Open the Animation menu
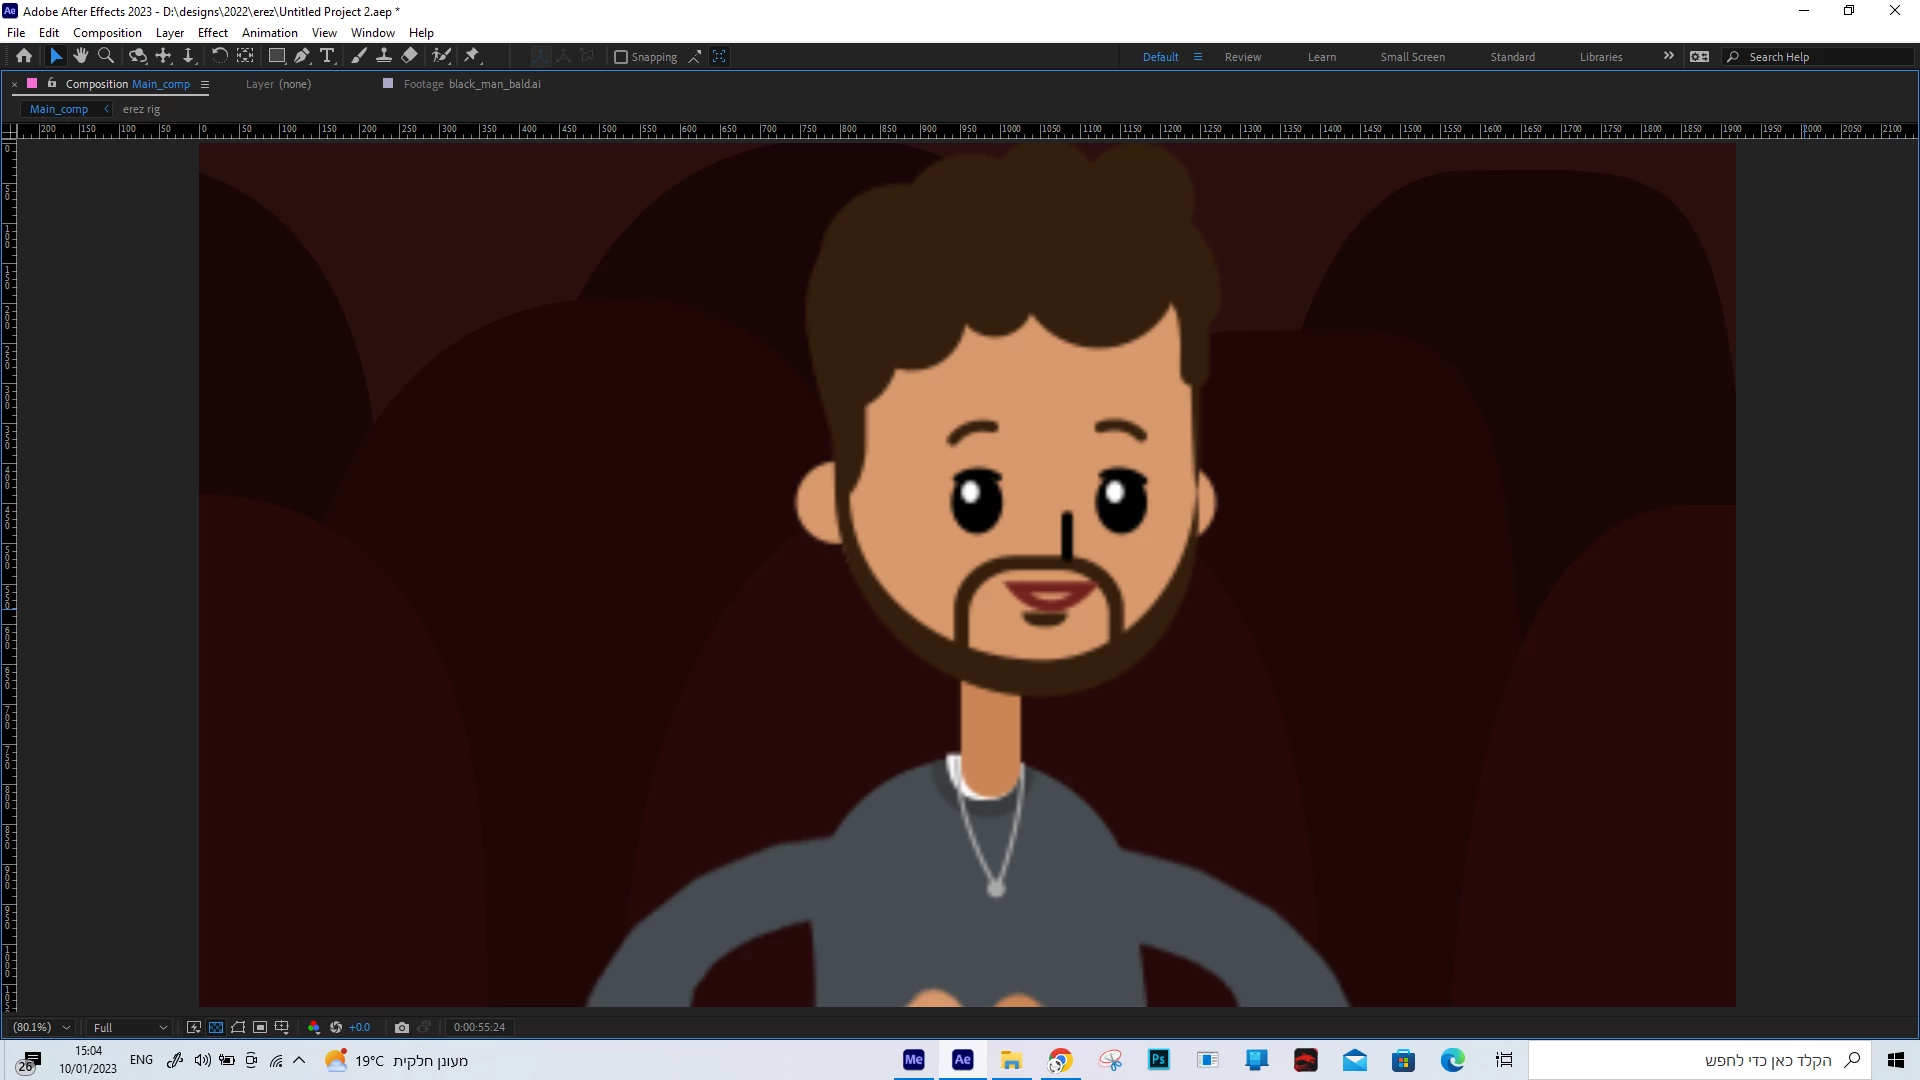Screen dimensions: 1920x1080 point(269,33)
